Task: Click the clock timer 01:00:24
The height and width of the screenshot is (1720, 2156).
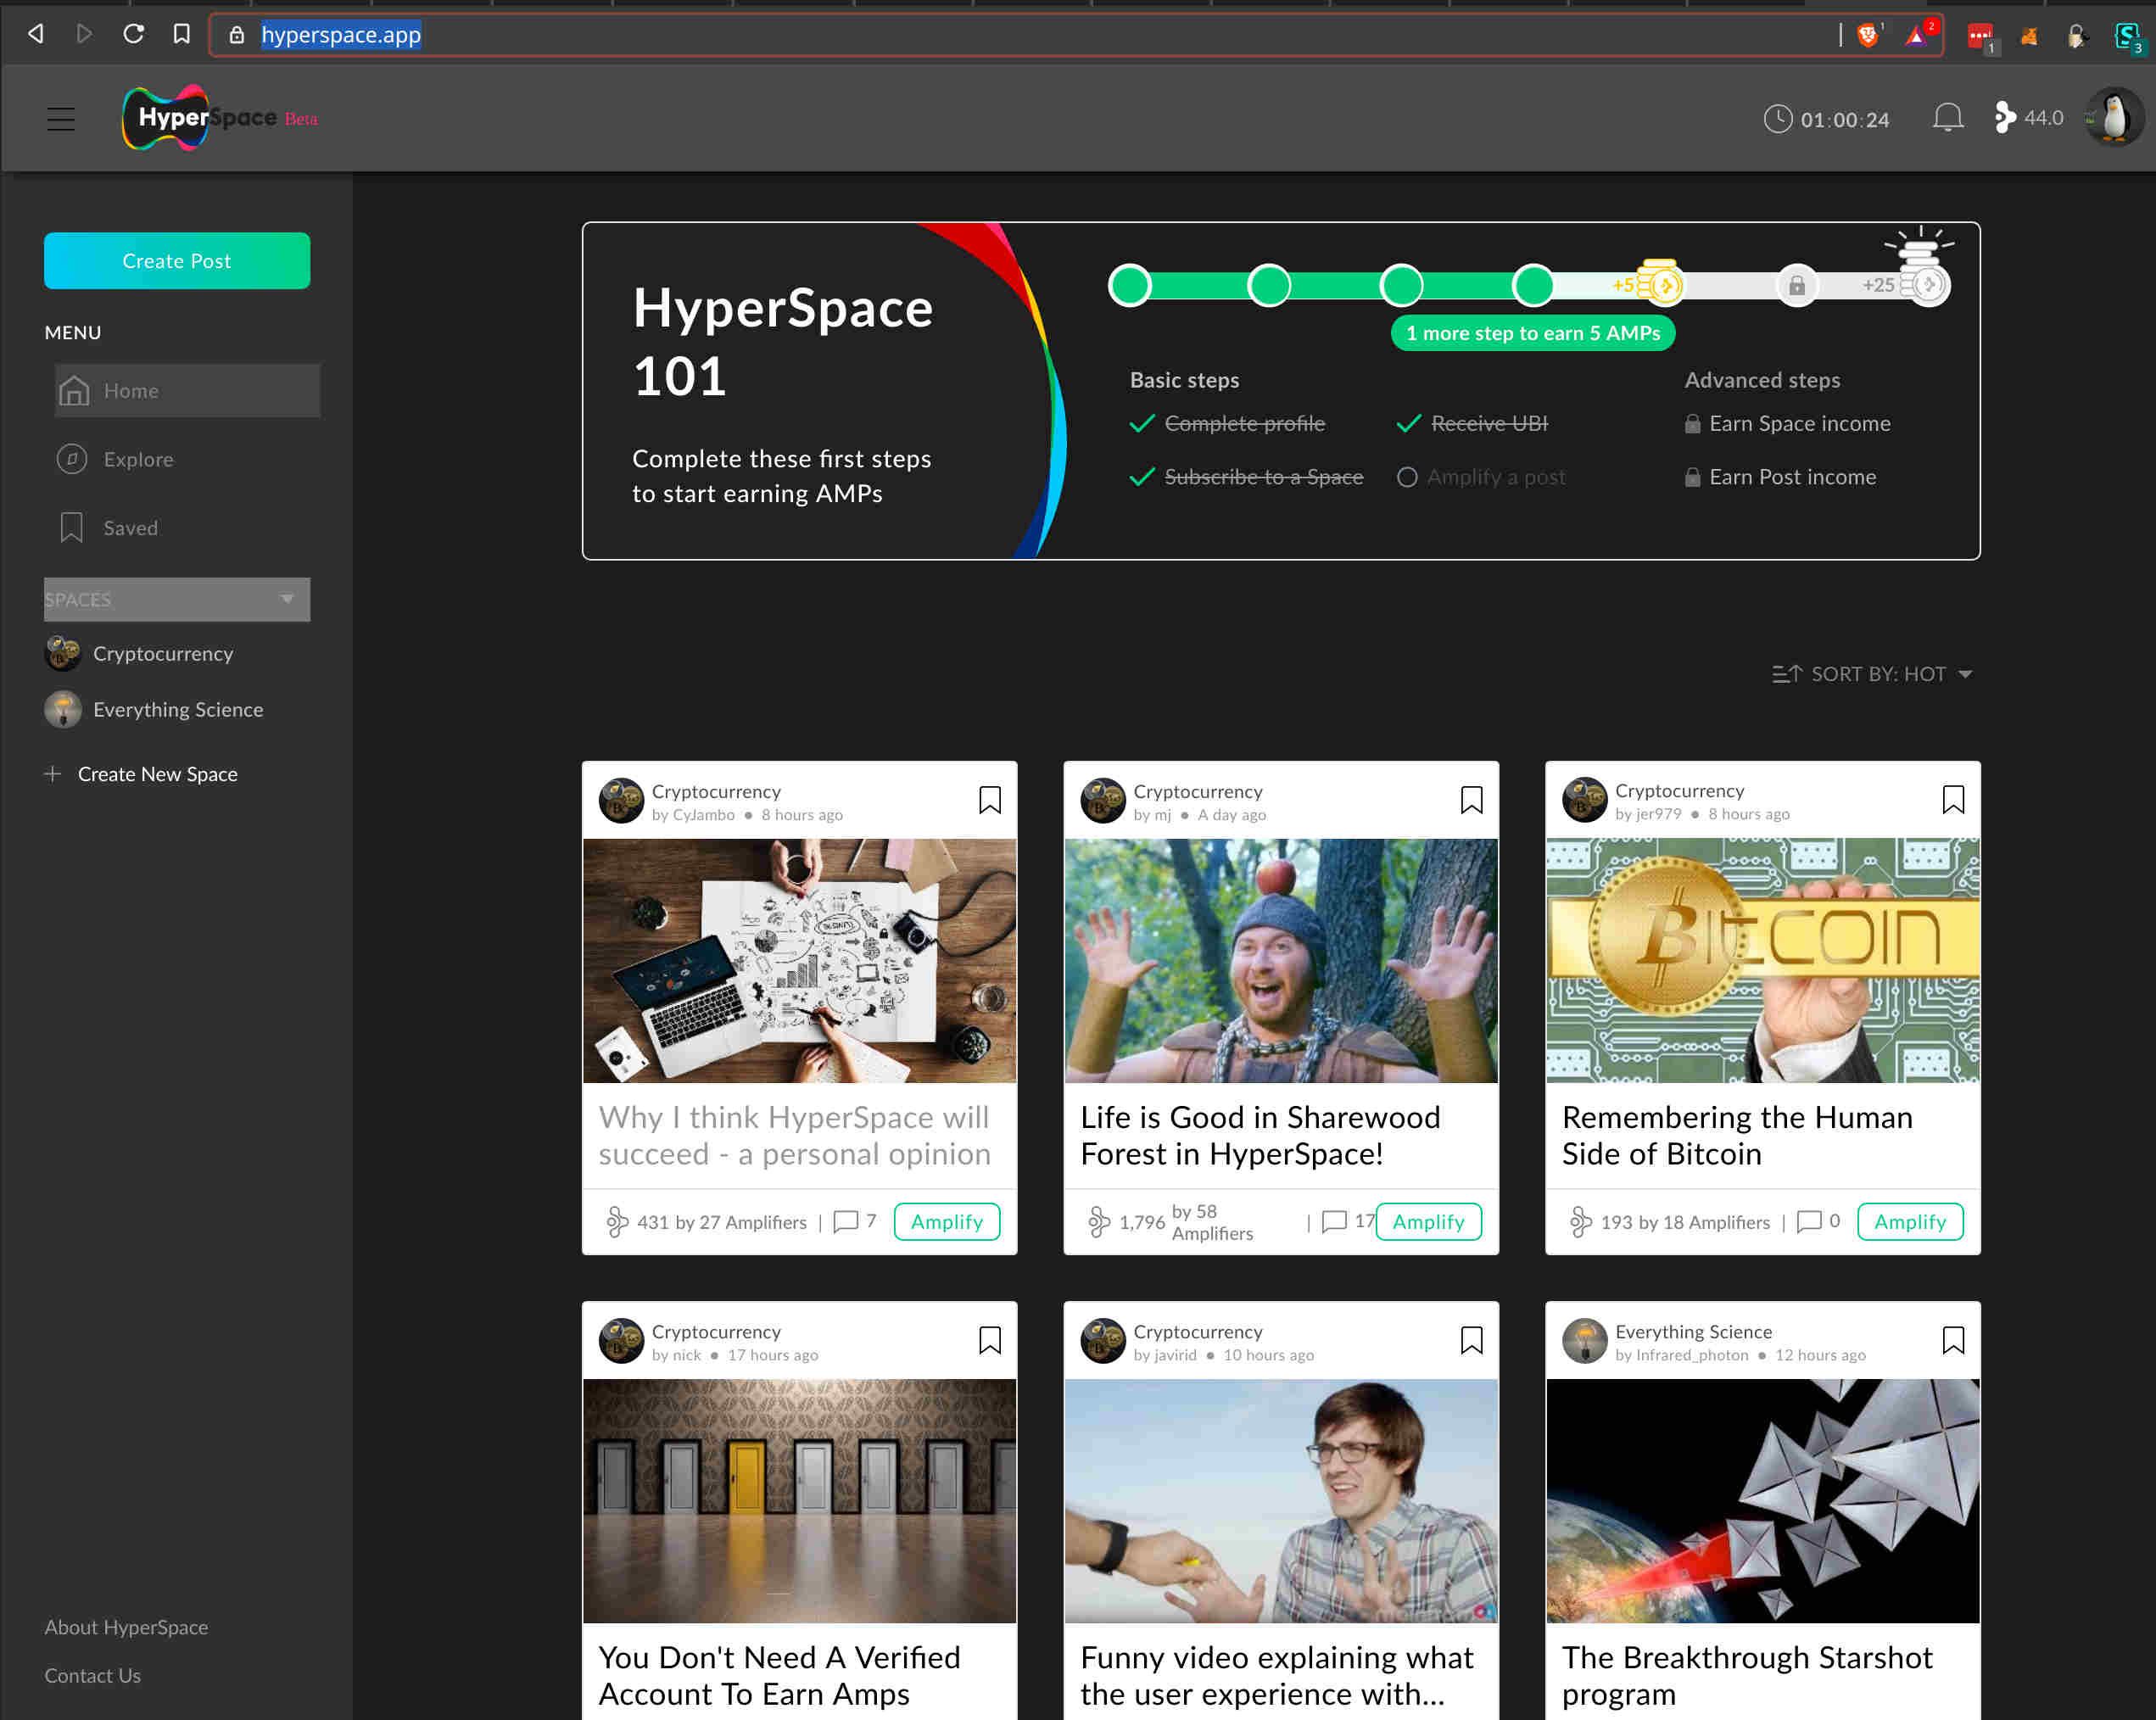Action: click(1826, 119)
